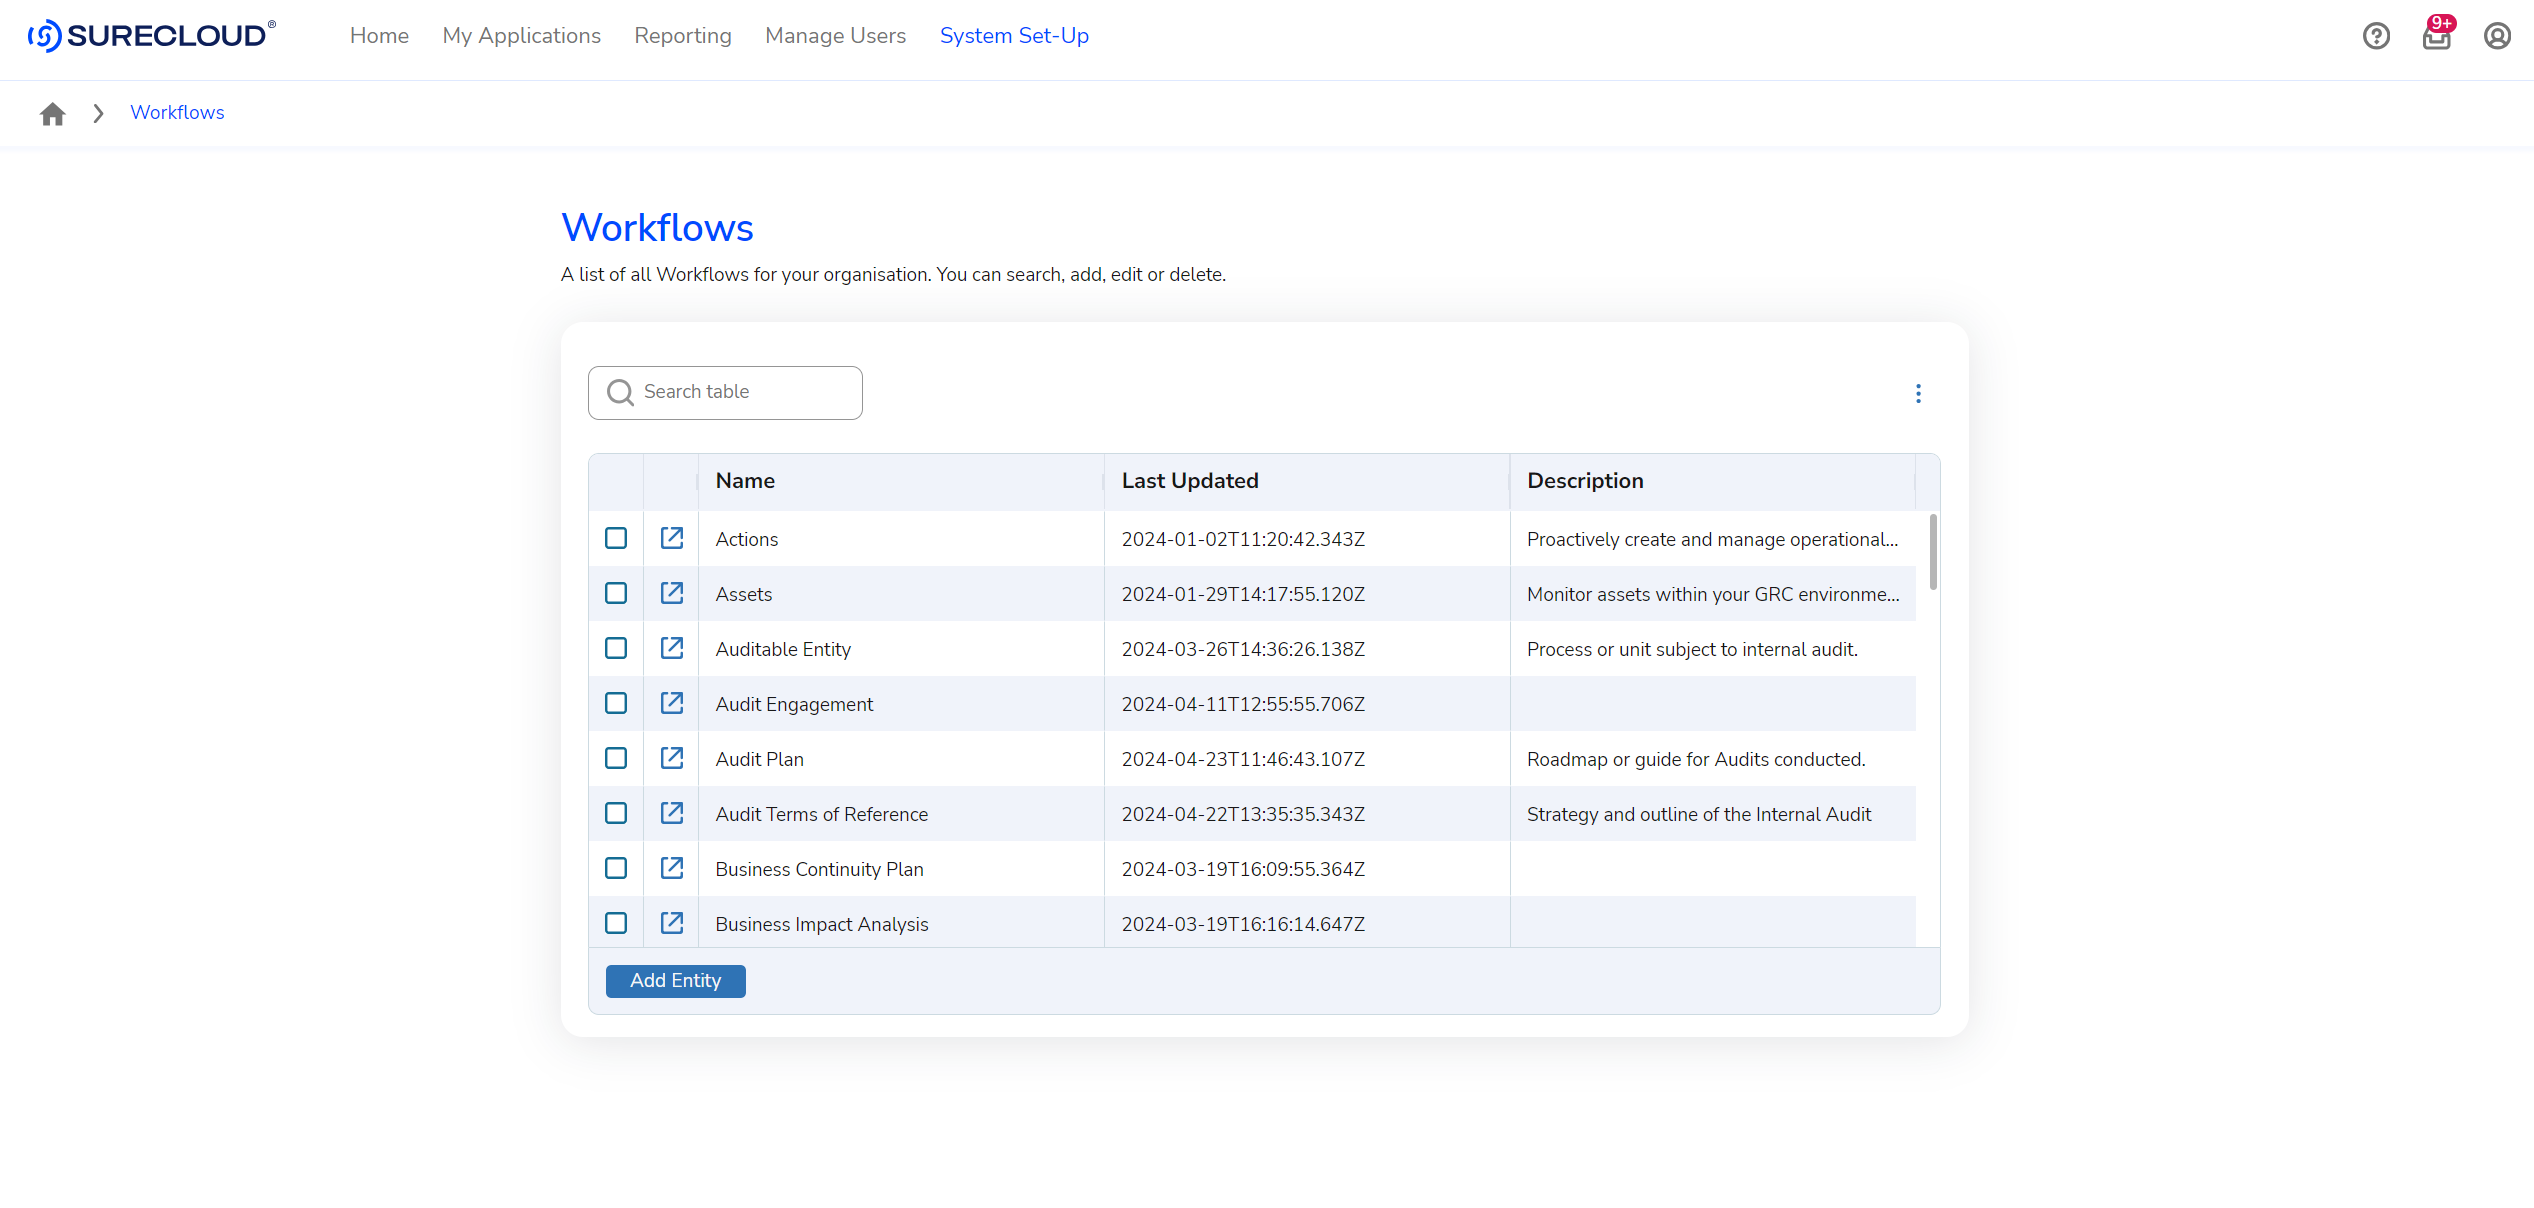Sort the table by the Name column

[745, 480]
